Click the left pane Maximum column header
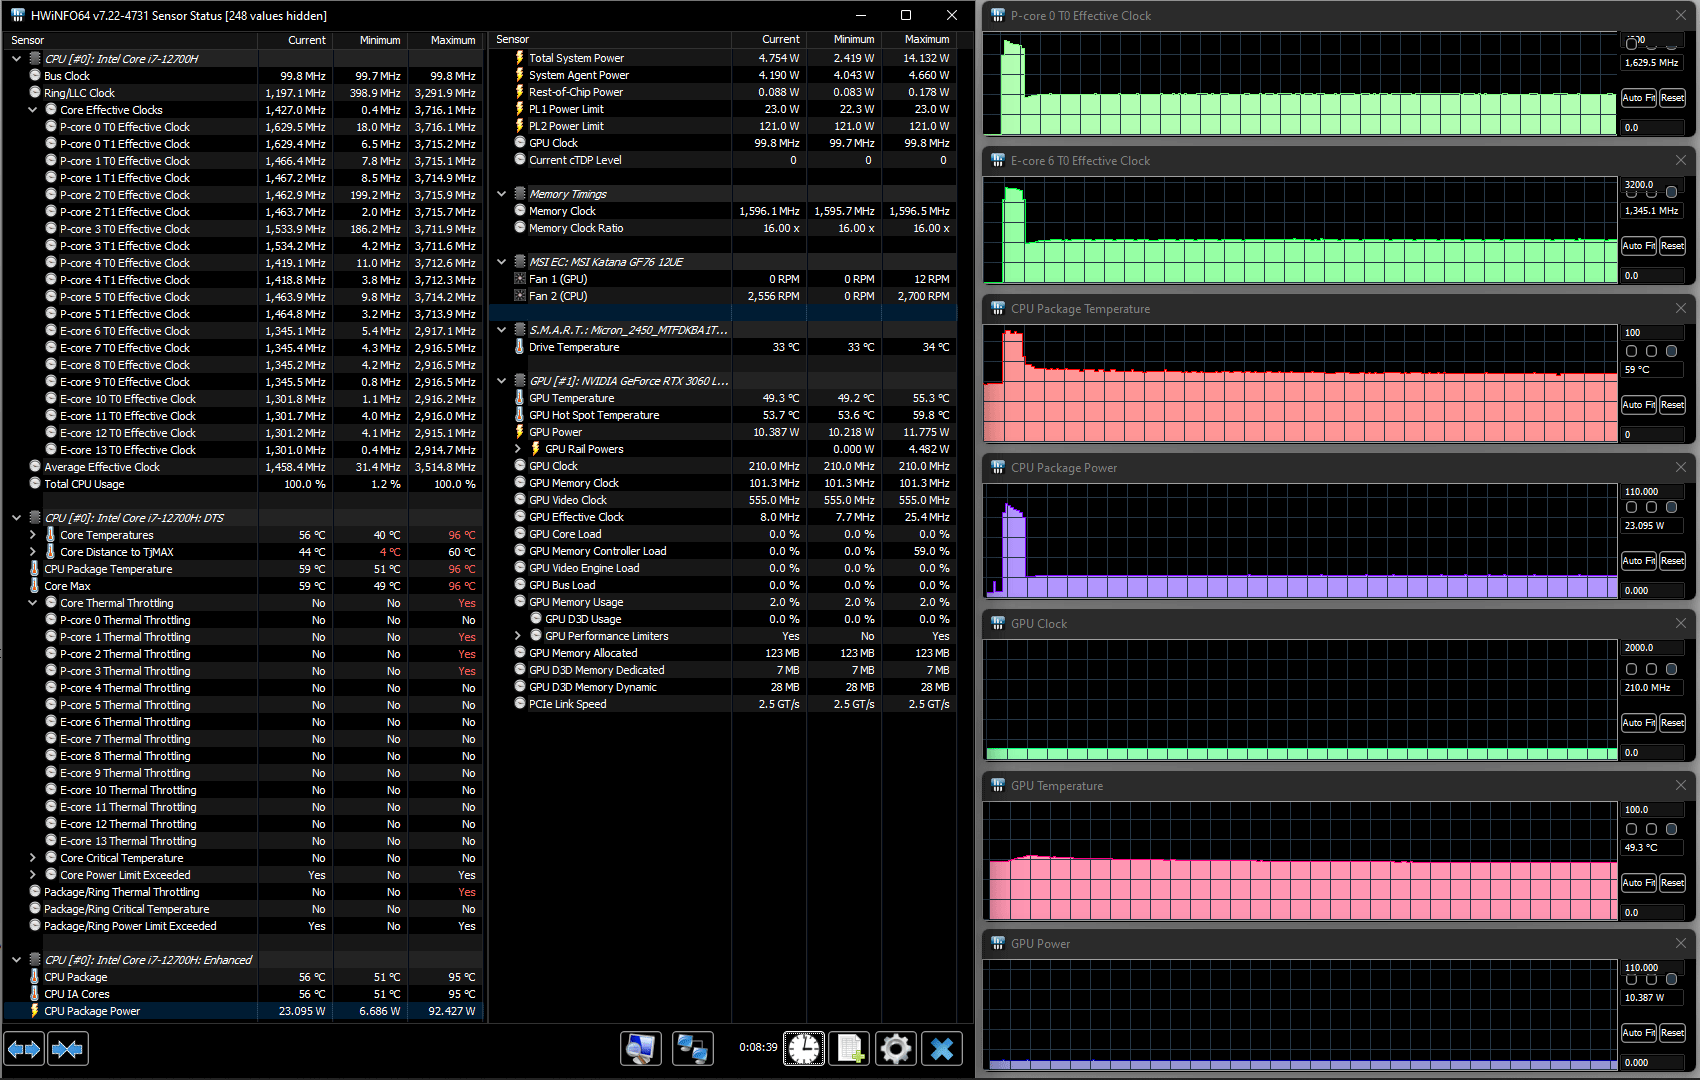This screenshot has width=1700, height=1080. click(446, 40)
